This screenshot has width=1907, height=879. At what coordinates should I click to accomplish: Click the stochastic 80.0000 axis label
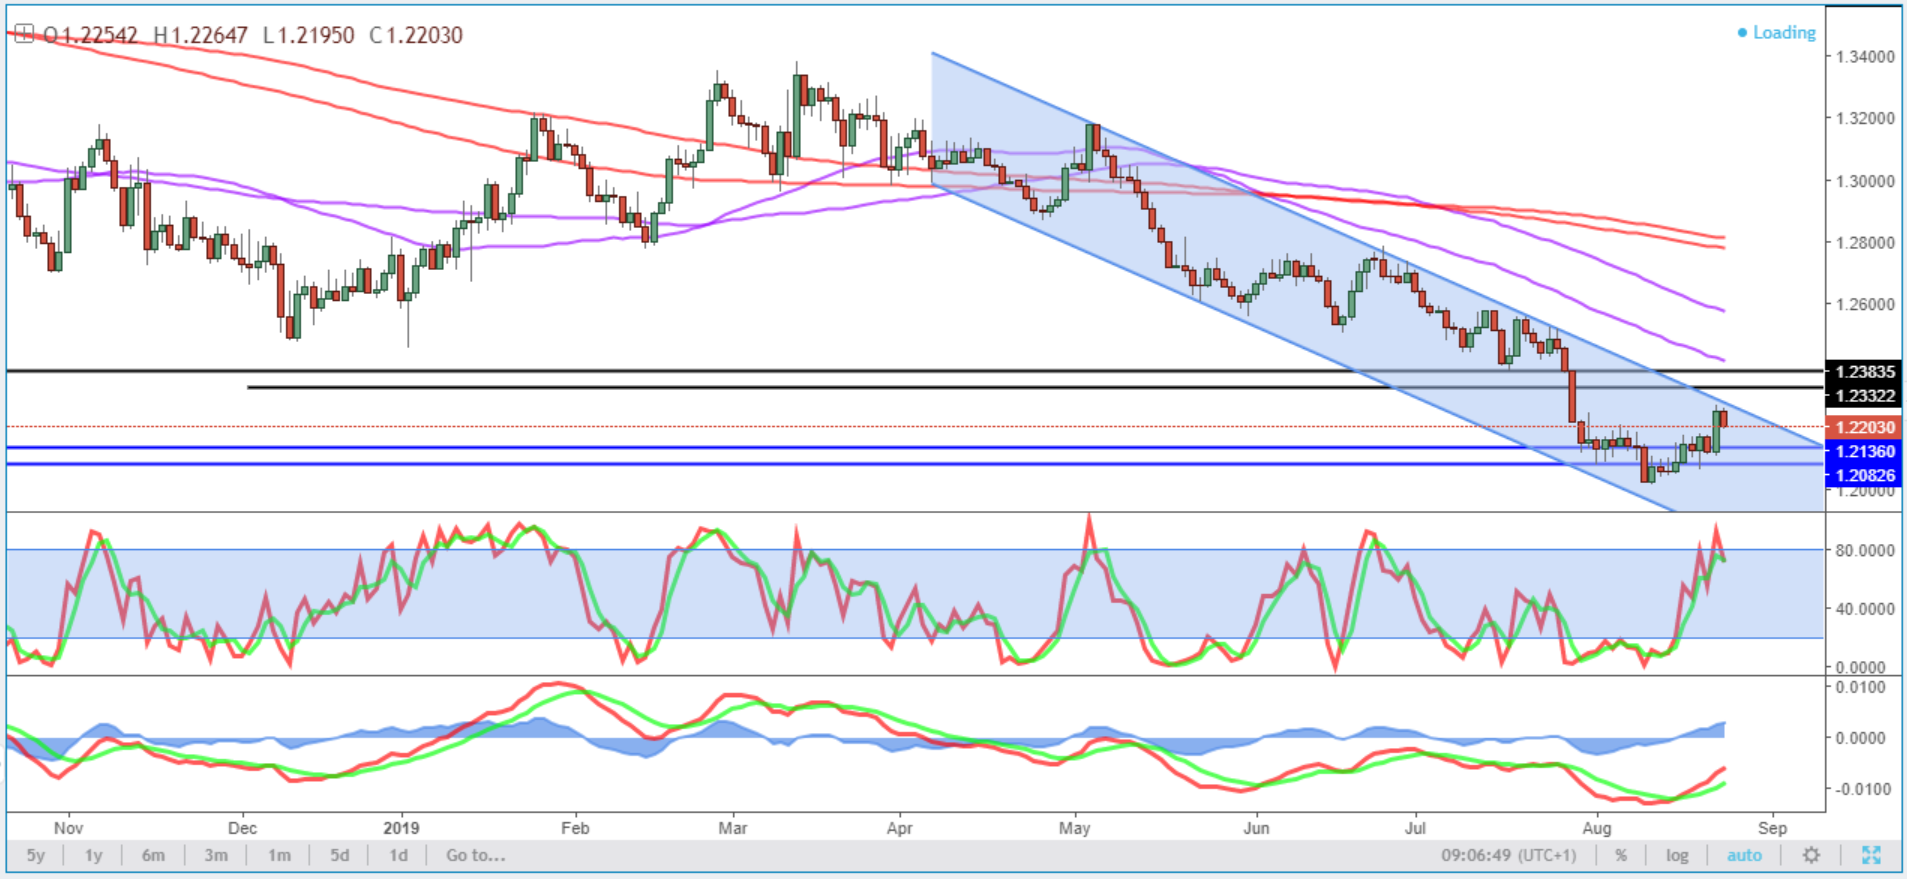click(x=1865, y=550)
